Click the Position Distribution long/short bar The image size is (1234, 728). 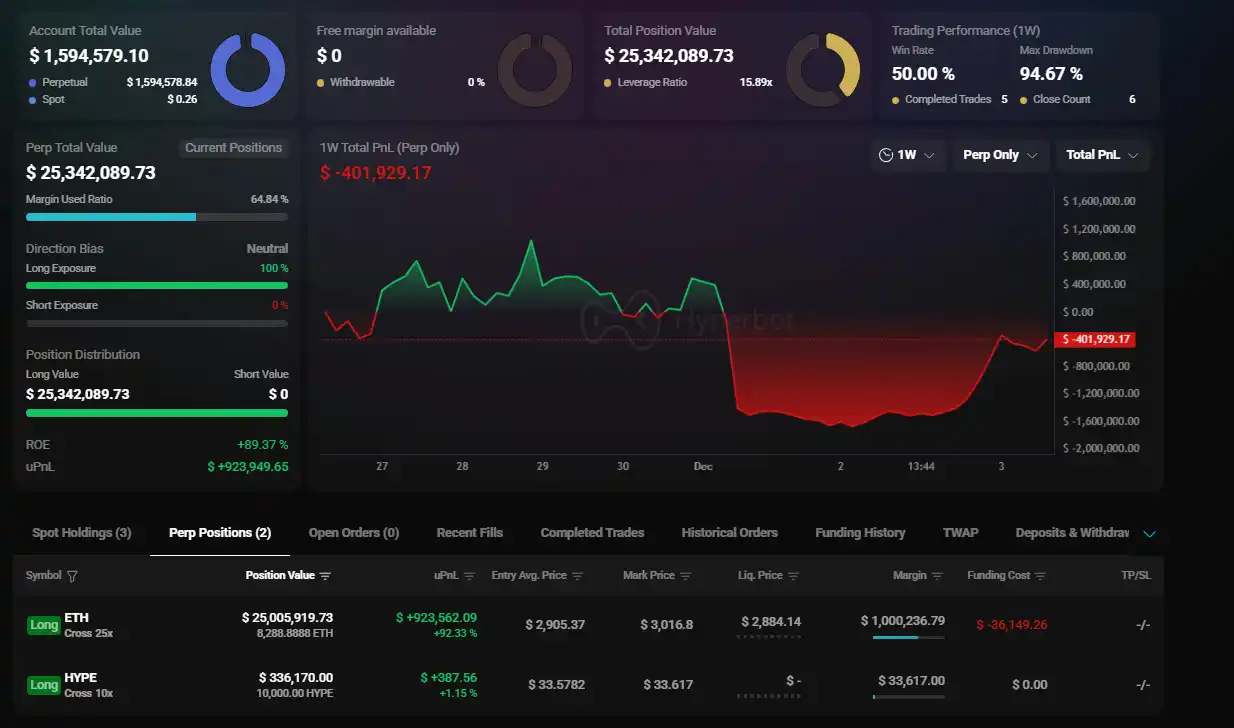(x=157, y=413)
